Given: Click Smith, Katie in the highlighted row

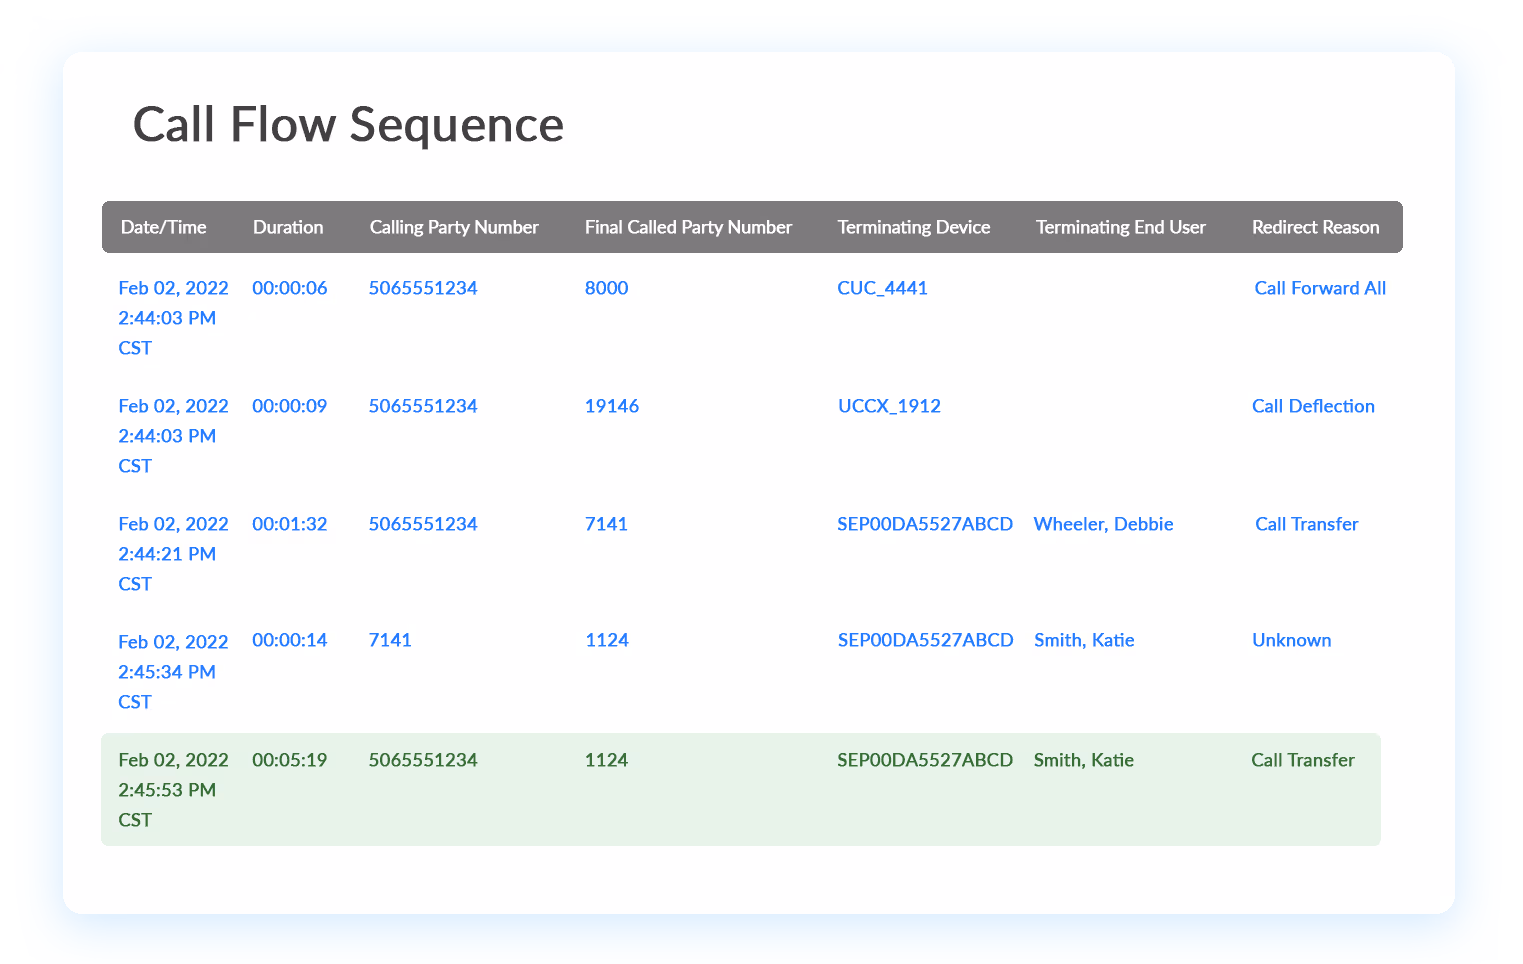Looking at the screenshot, I should tap(1083, 760).
